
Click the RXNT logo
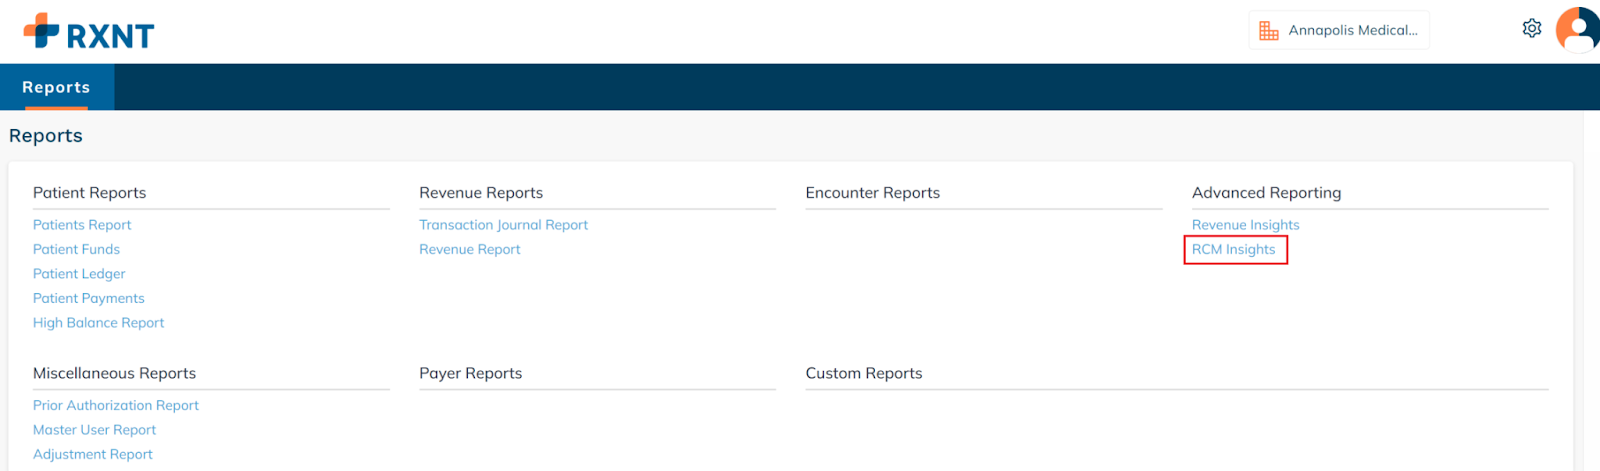coord(89,33)
